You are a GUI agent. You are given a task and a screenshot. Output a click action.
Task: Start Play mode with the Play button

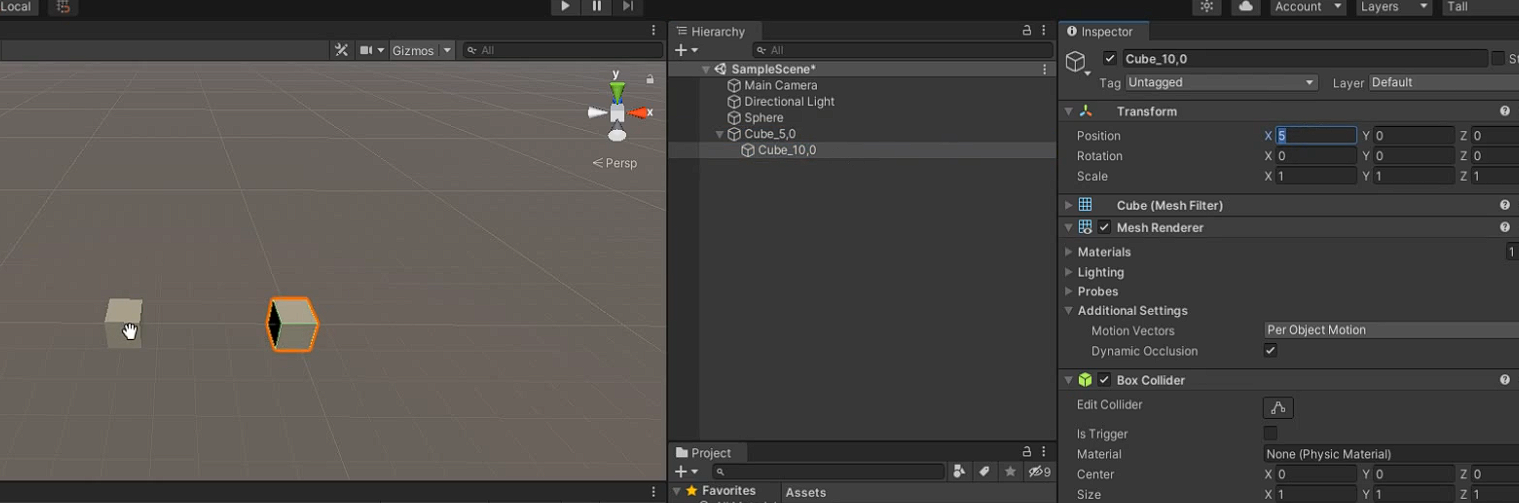tap(565, 7)
